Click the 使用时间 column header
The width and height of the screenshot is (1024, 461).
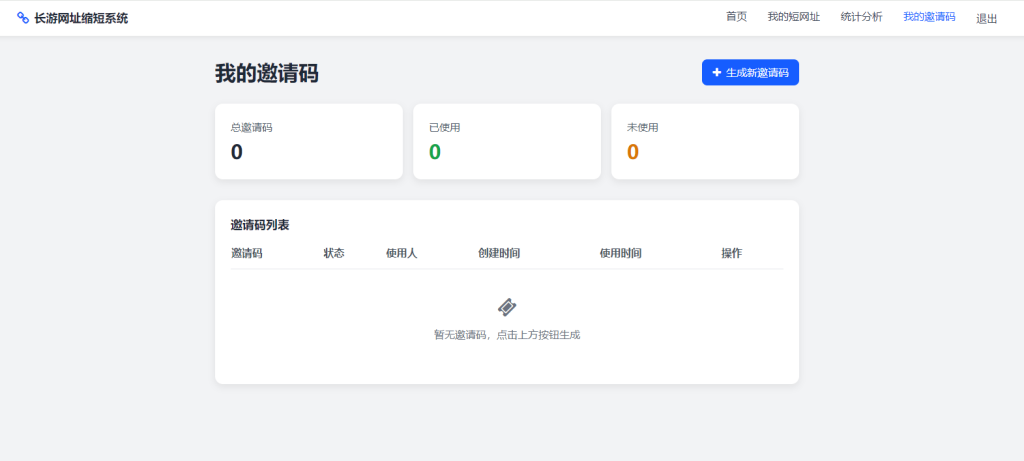(x=620, y=253)
